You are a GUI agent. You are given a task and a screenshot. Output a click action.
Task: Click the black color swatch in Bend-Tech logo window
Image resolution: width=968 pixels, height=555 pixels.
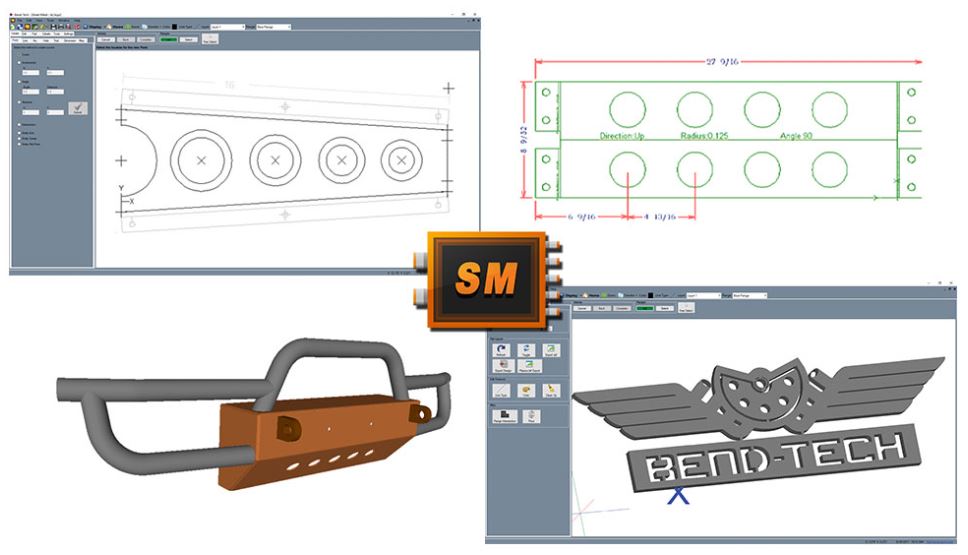651,295
